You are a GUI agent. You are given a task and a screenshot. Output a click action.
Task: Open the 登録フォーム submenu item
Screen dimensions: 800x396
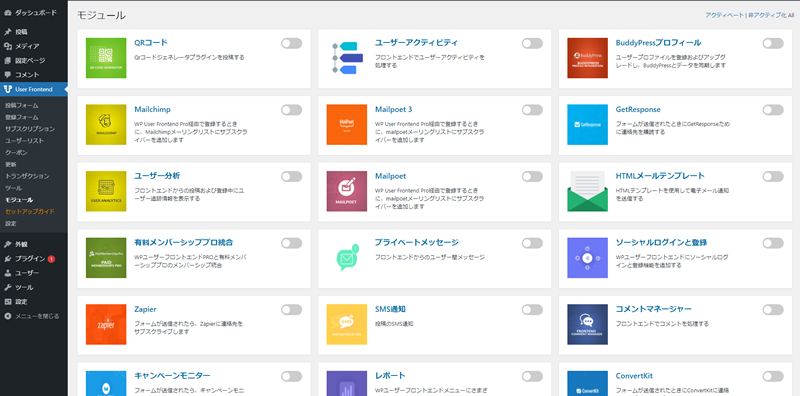pyautogui.click(x=22, y=117)
